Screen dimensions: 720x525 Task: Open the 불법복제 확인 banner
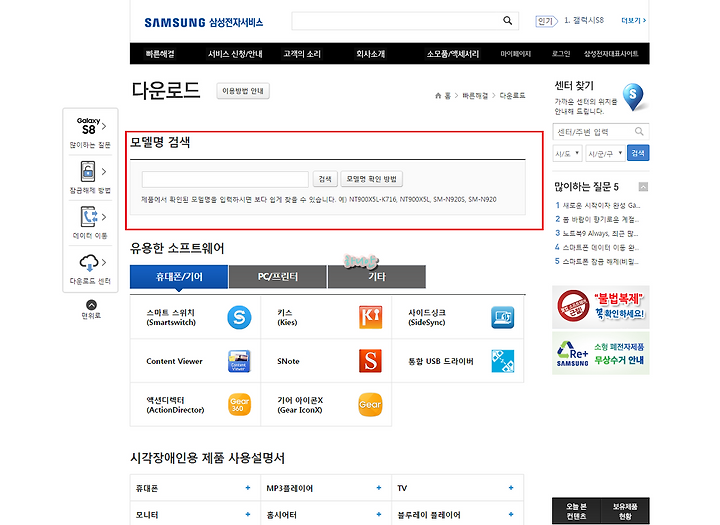[x=601, y=307]
